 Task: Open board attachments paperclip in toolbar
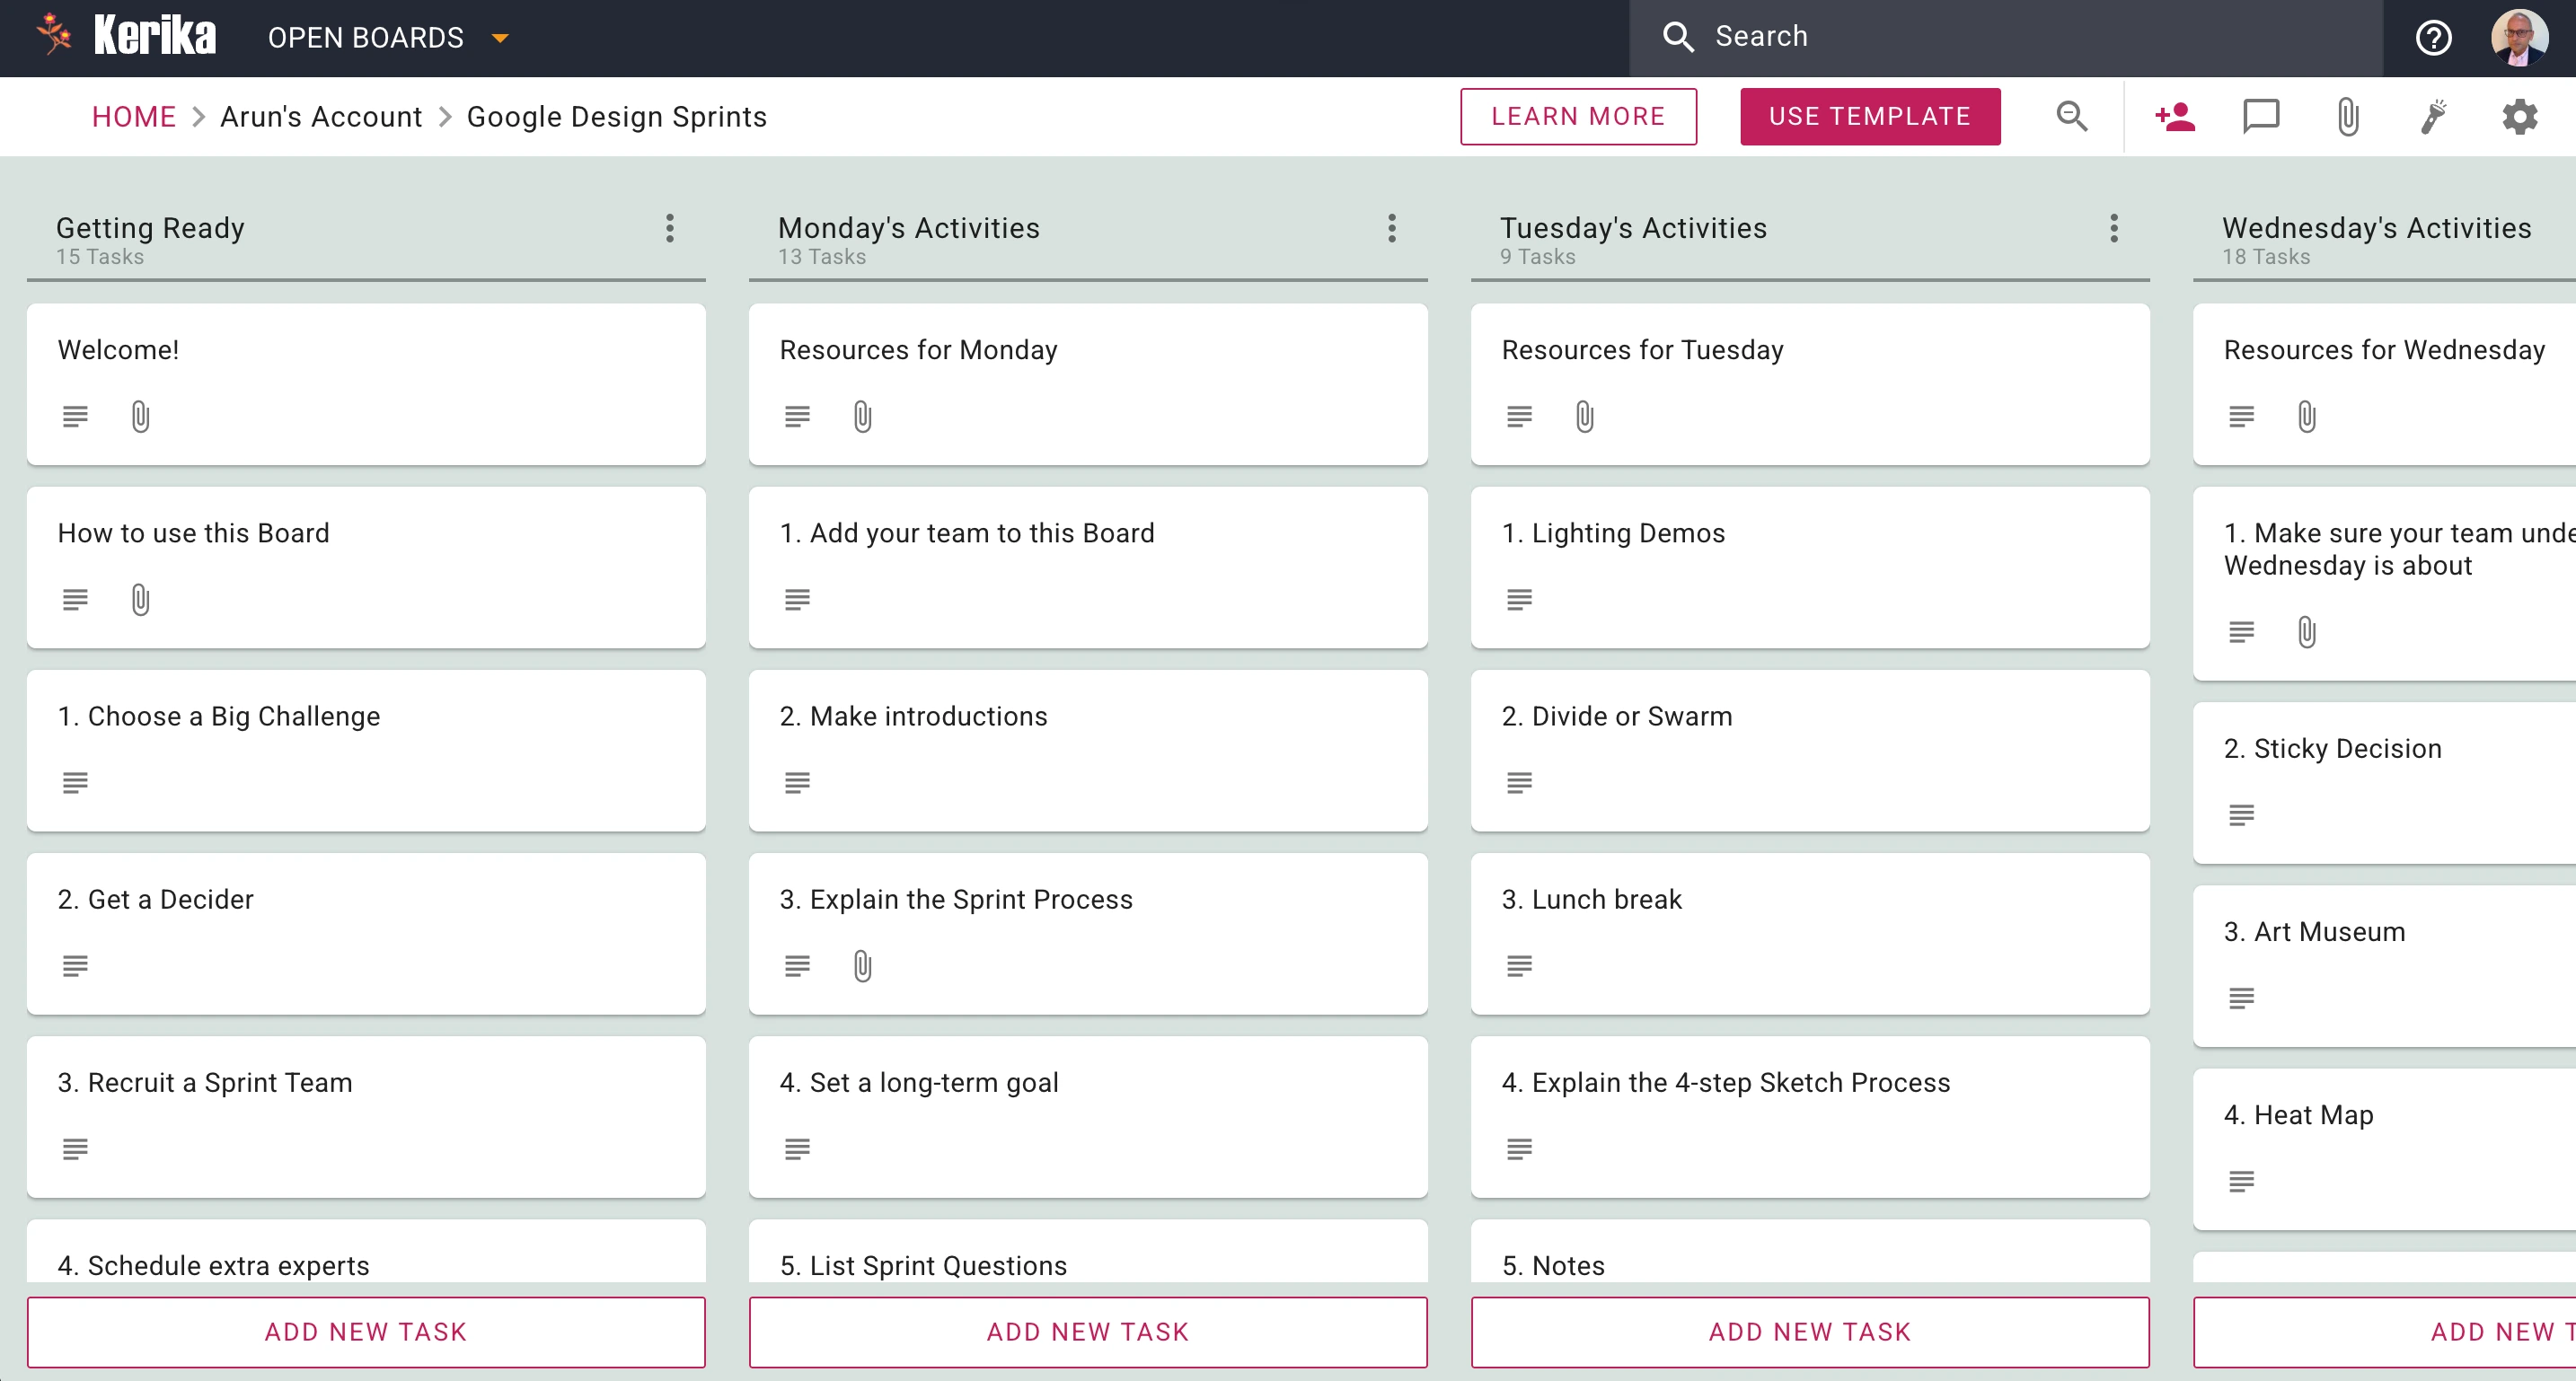point(2348,117)
